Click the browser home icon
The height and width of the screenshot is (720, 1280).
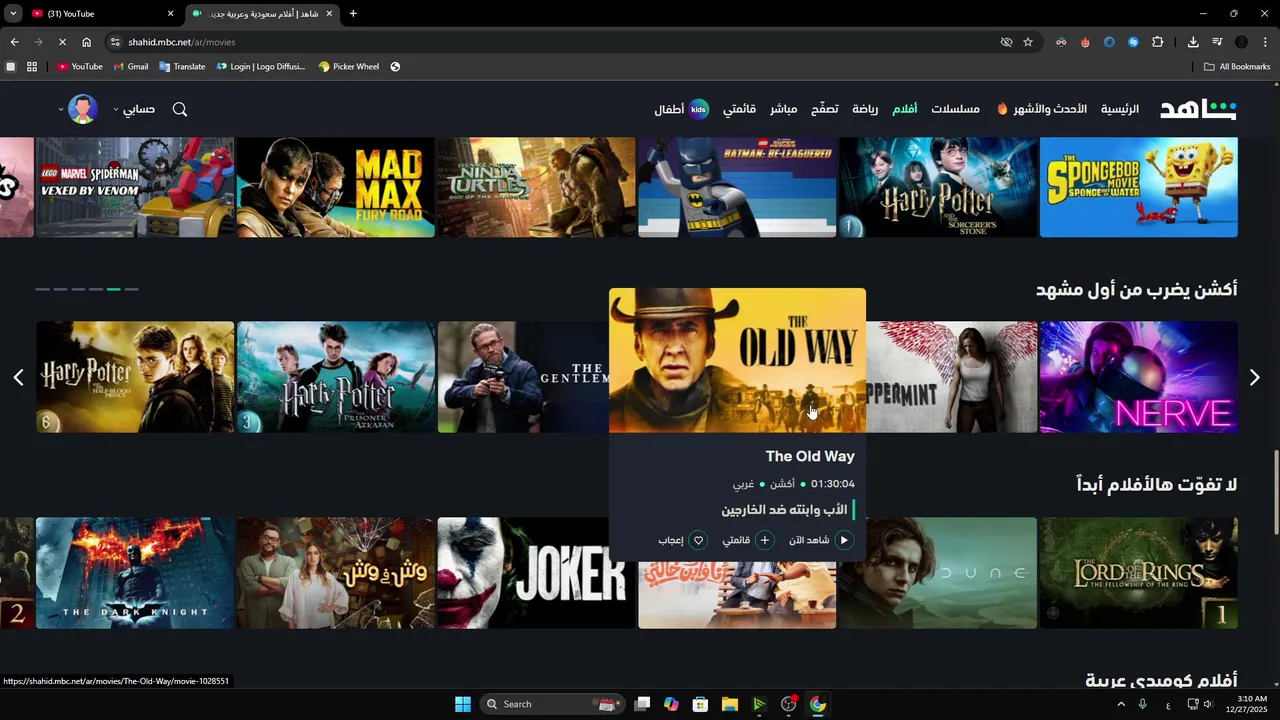87,42
